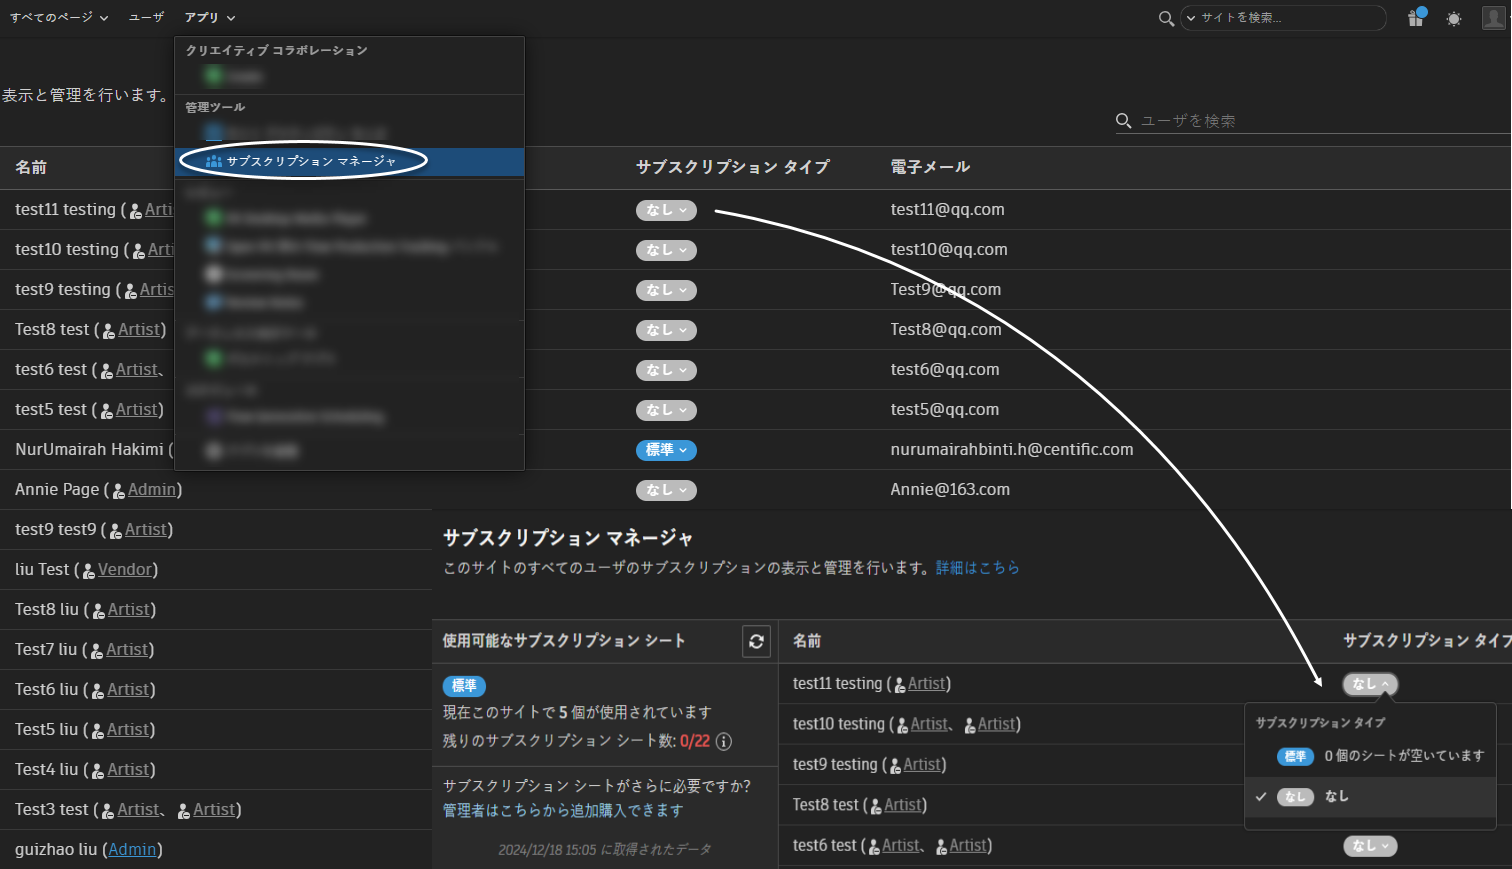Viewport: 1512px width, 869px height.
Task: Click the person icon beside liu Test's Vendor role
Action: (88, 570)
